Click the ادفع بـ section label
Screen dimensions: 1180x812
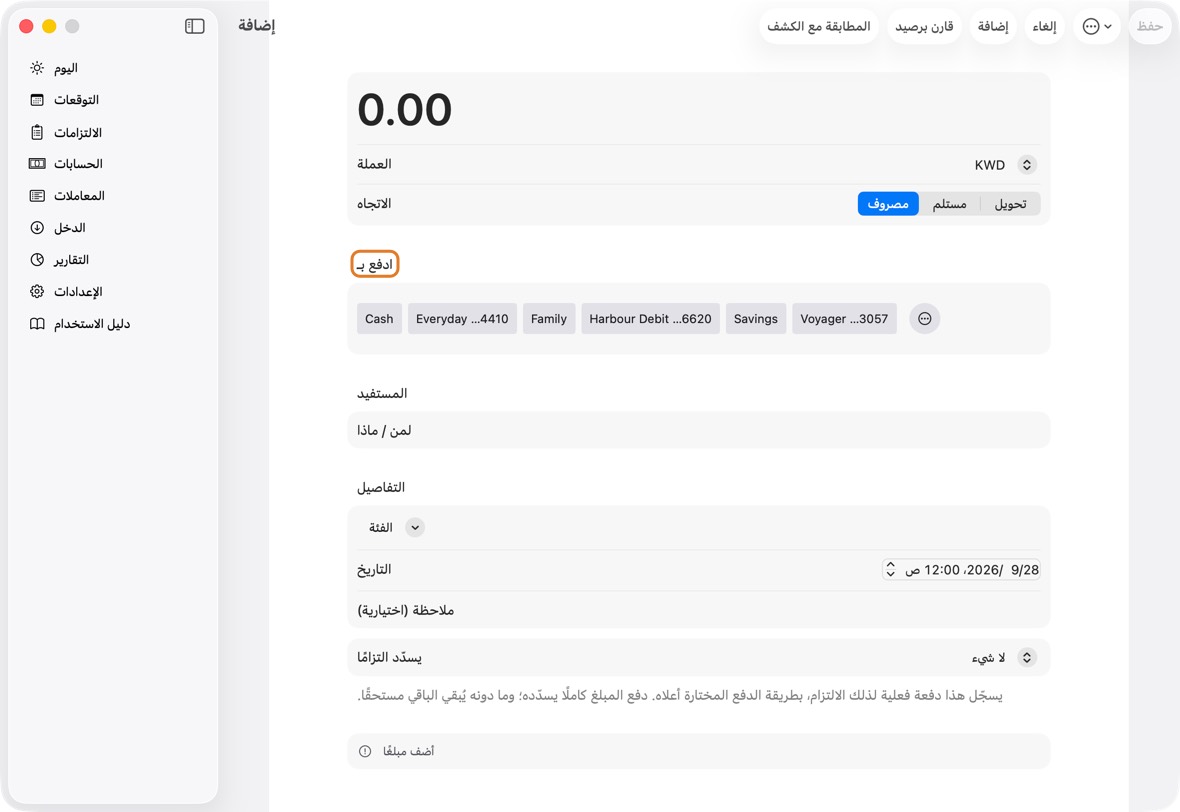pyautogui.click(x=375, y=265)
